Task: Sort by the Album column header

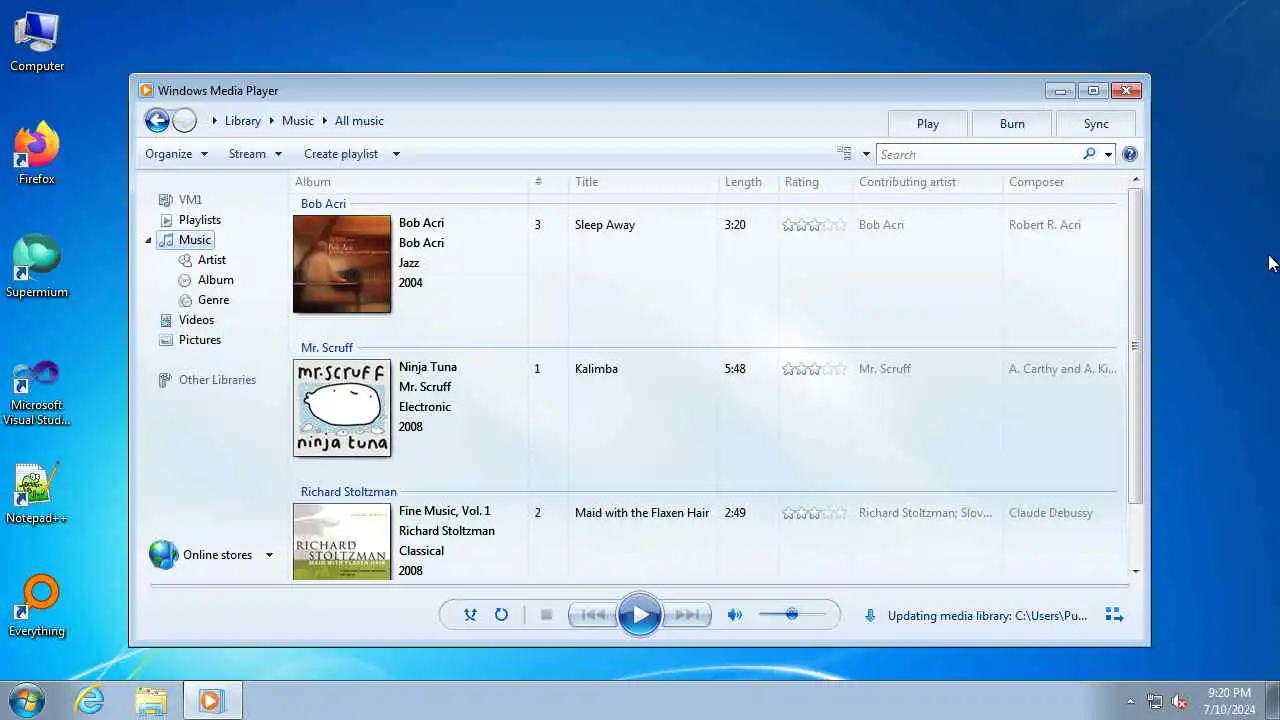Action: click(409, 182)
